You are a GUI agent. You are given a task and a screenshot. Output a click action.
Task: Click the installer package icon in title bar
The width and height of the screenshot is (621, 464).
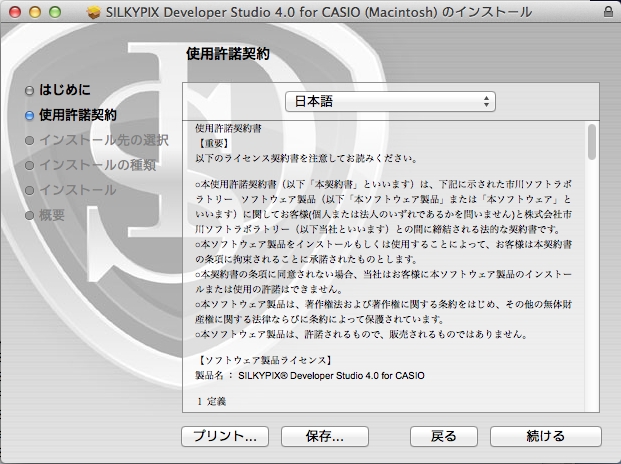click(93, 12)
